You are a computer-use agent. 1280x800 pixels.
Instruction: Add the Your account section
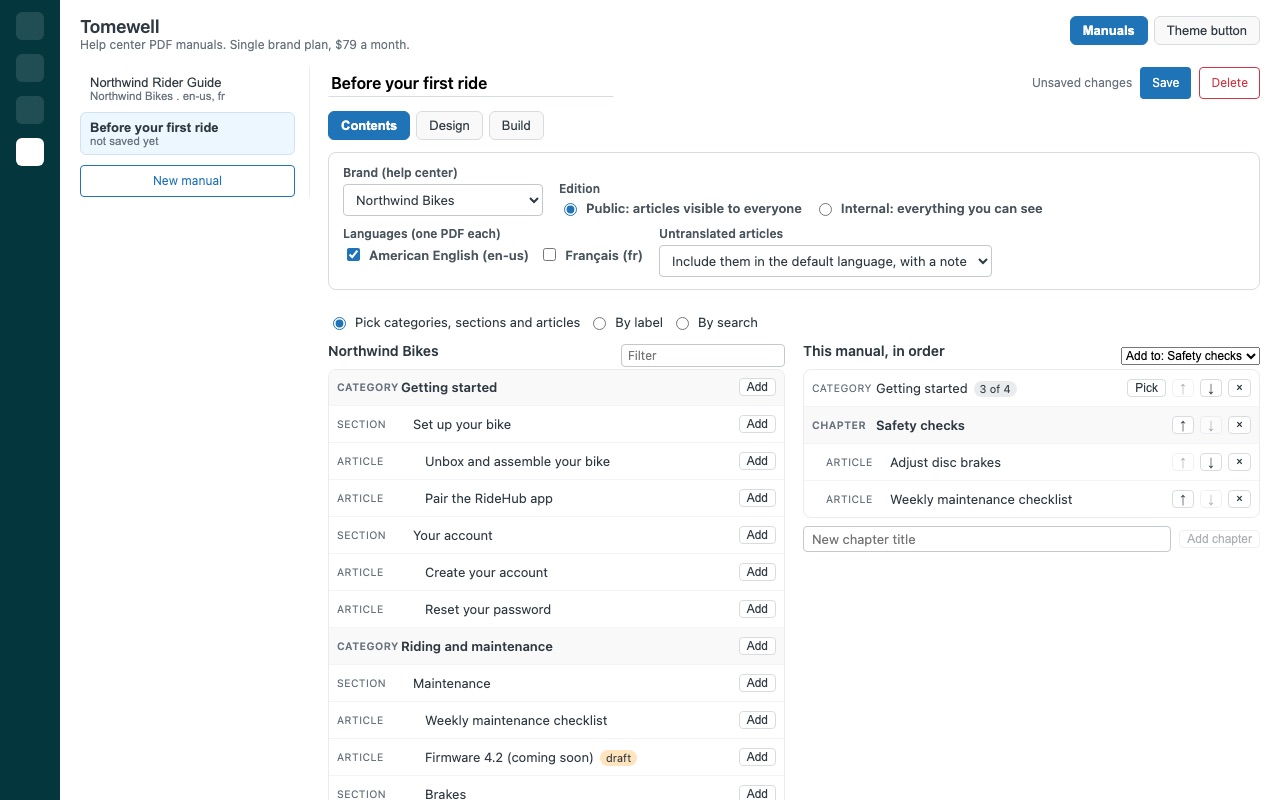point(757,535)
